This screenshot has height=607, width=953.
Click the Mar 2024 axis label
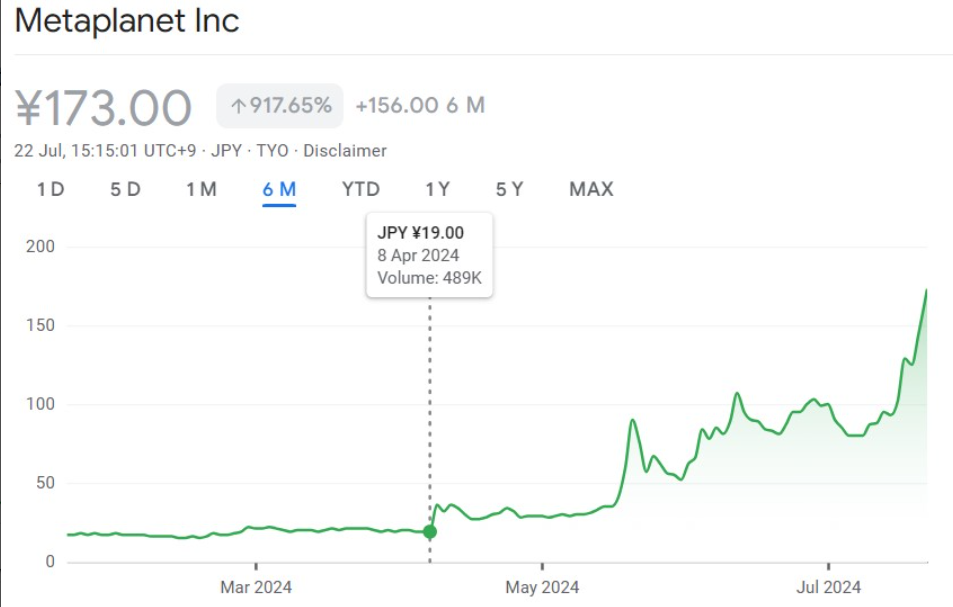256,586
